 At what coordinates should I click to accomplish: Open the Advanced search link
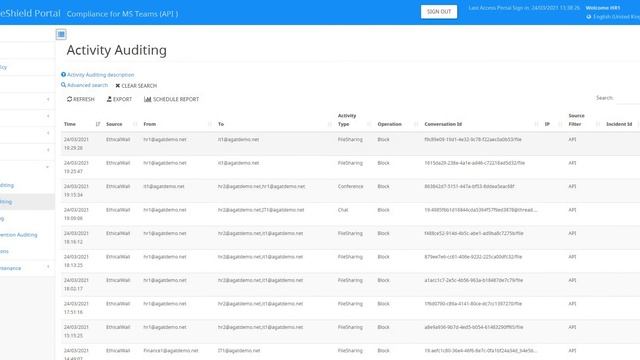click(x=84, y=85)
